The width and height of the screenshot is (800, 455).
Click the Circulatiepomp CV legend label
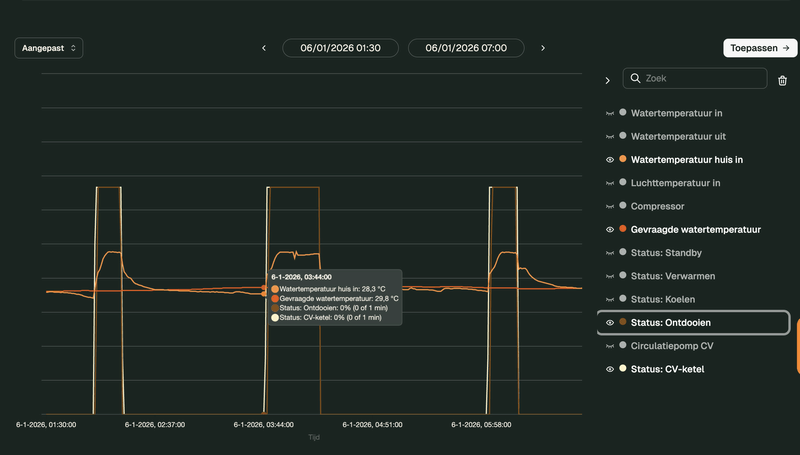[671, 346]
